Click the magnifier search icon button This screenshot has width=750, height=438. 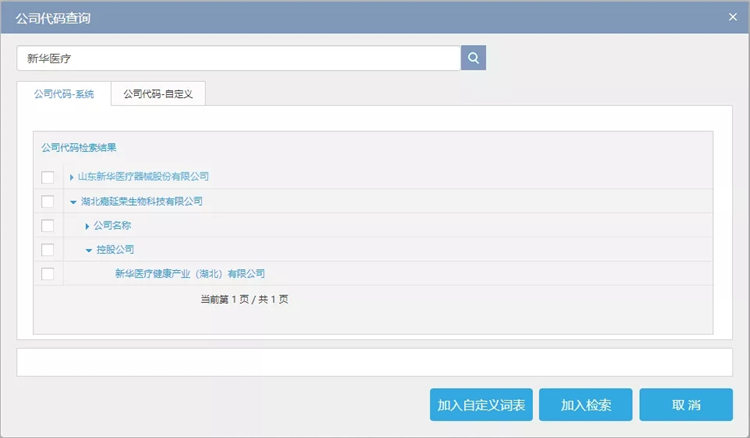pyautogui.click(x=473, y=58)
